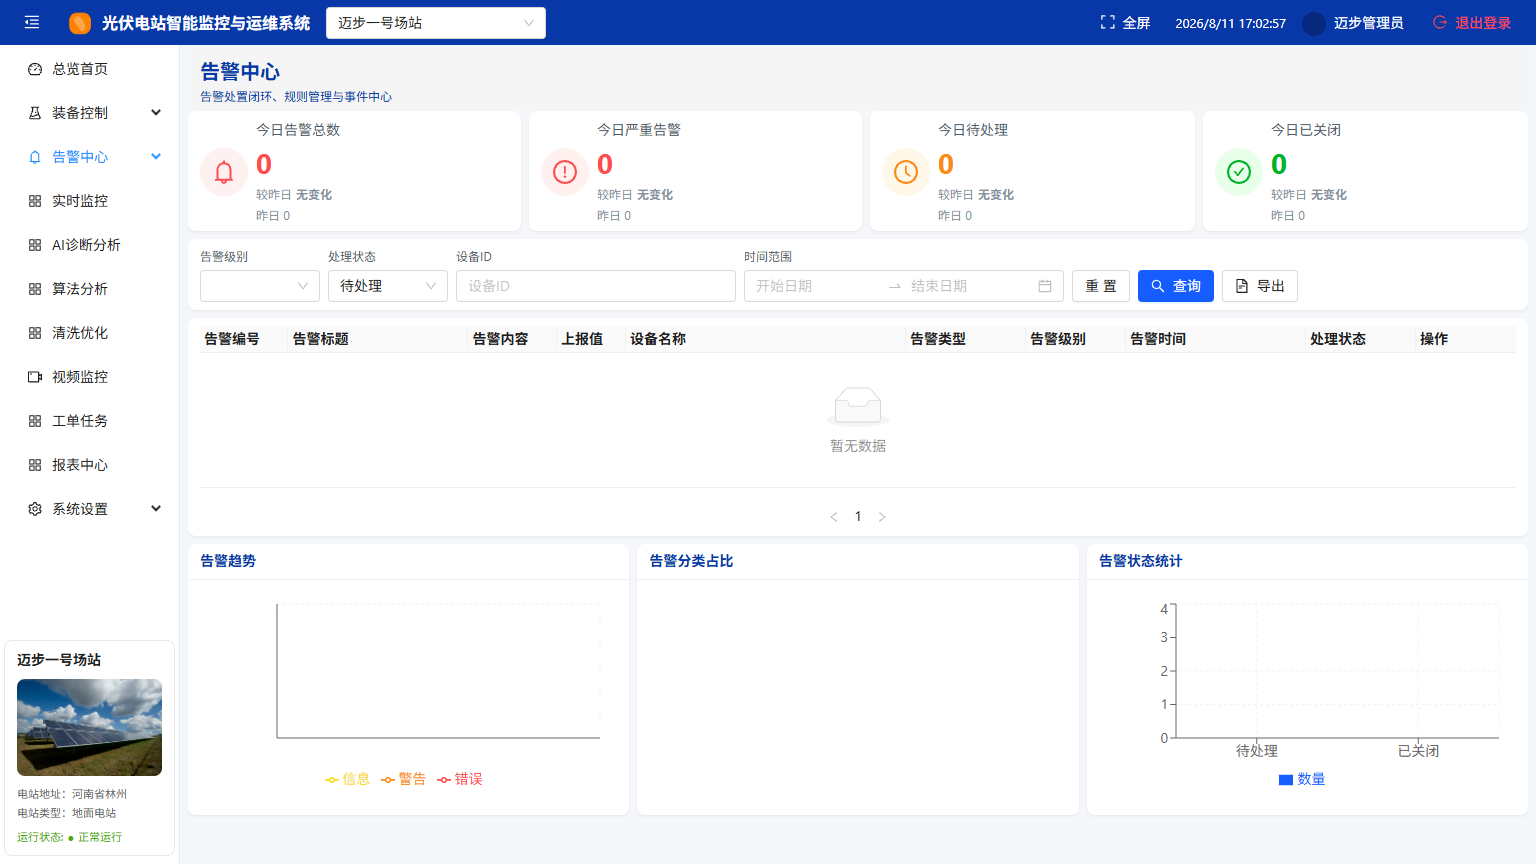Click the calendar icon in date range field
Screen dimensions: 1536x864
coord(1045,286)
